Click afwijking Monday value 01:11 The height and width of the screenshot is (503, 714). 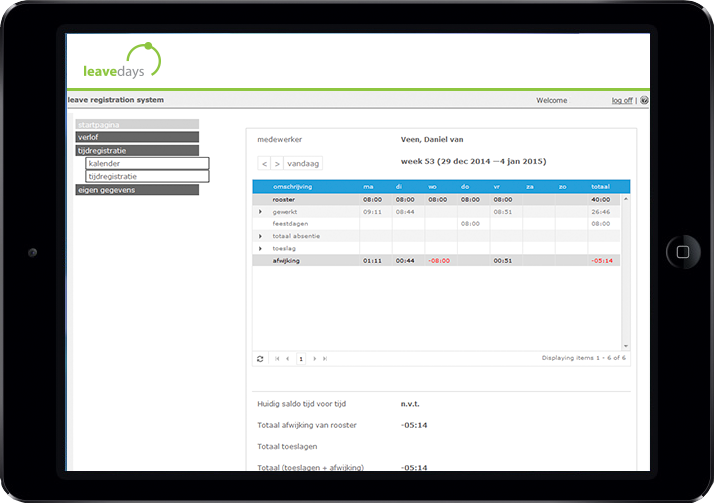click(x=372, y=261)
